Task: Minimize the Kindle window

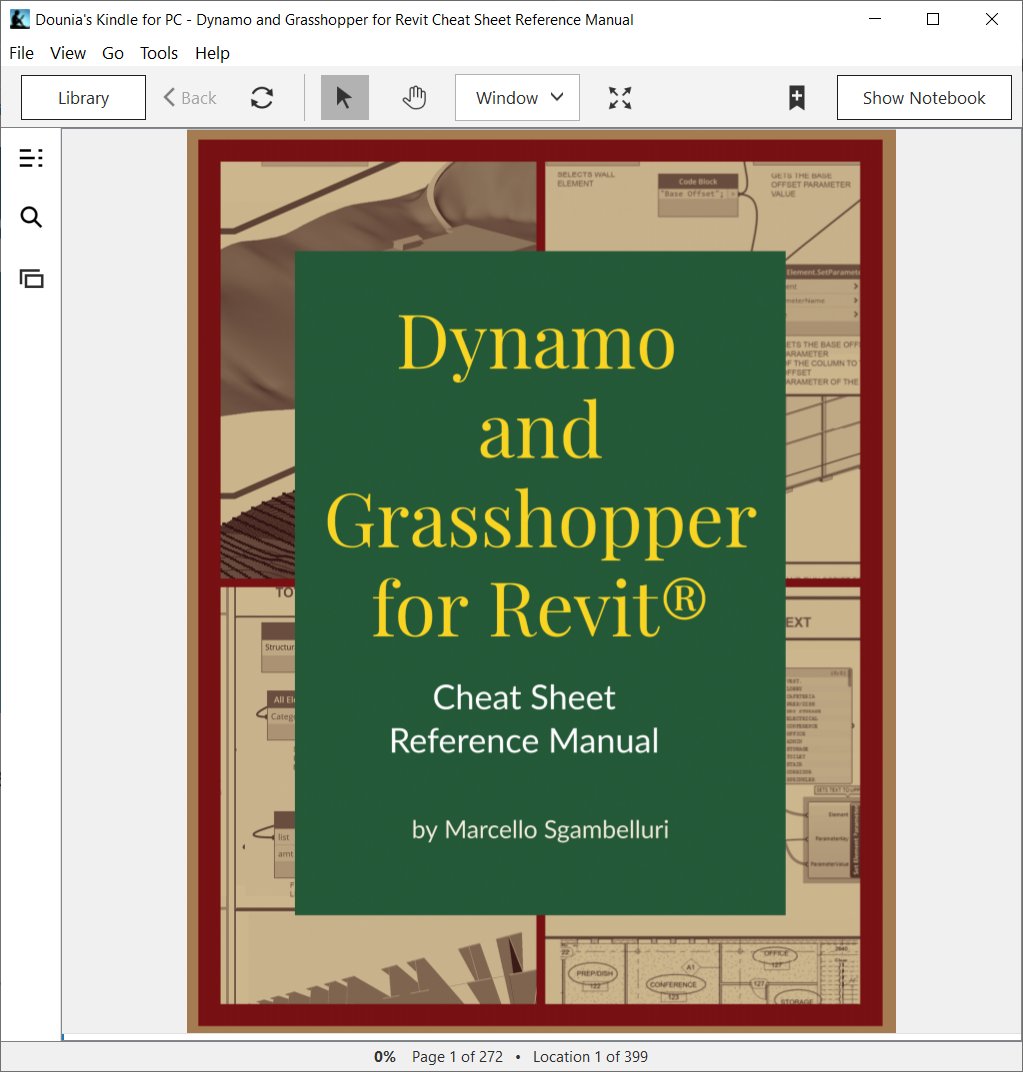Action: coord(875,19)
